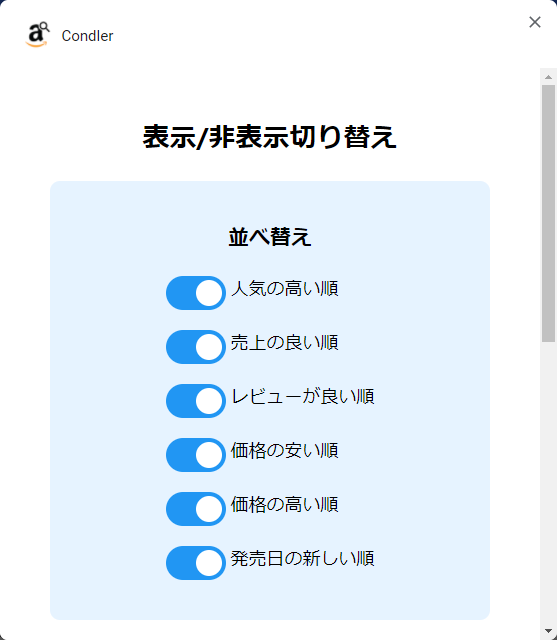Click the empty scrollbar track below the thumb
Image resolution: width=557 pixels, height=640 pixels.
[548, 482]
